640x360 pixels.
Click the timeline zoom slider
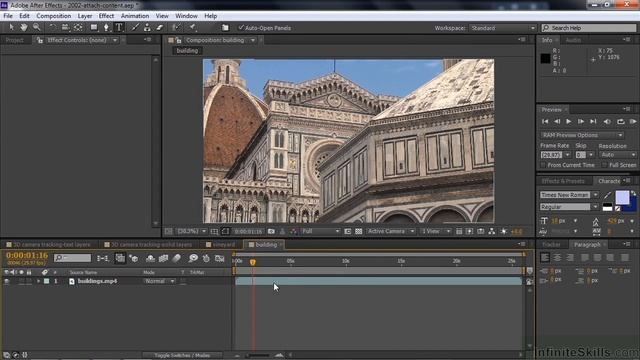(x=258, y=355)
